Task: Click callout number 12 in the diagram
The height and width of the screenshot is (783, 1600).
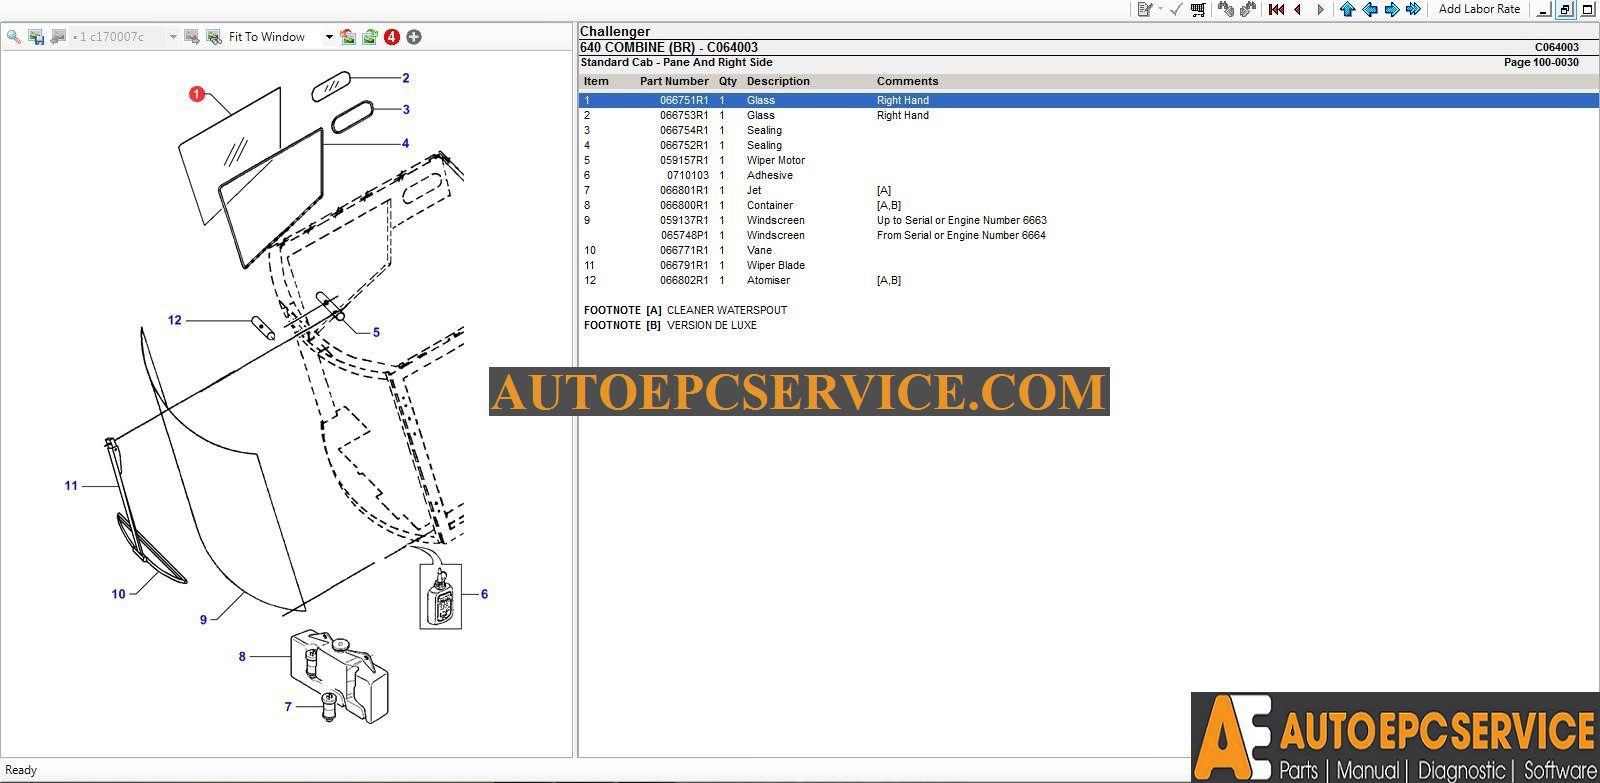Action: click(x=175, y=320)
